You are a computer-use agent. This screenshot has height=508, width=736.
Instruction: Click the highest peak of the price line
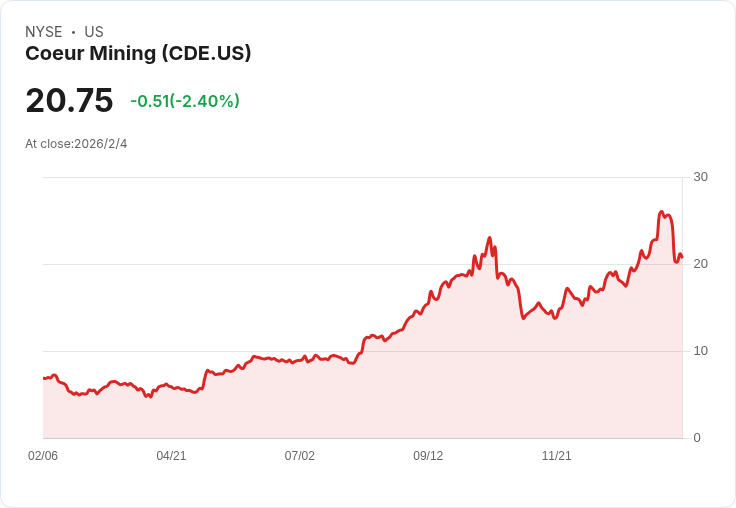tap(661, 212)
